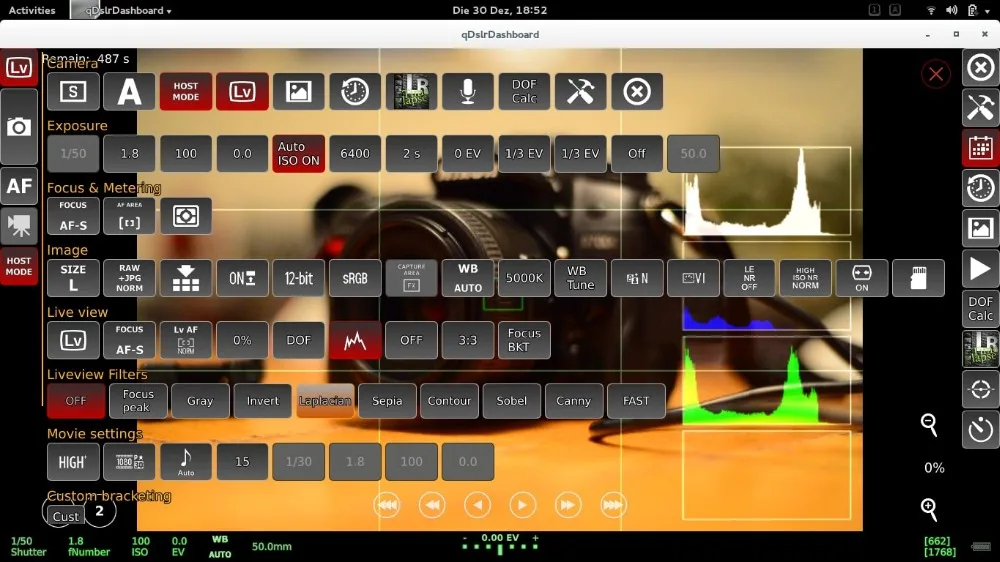Select the Invert liveview filter
The height and width of the screenshot is (562, 1000).
click(x=263, y=401)
